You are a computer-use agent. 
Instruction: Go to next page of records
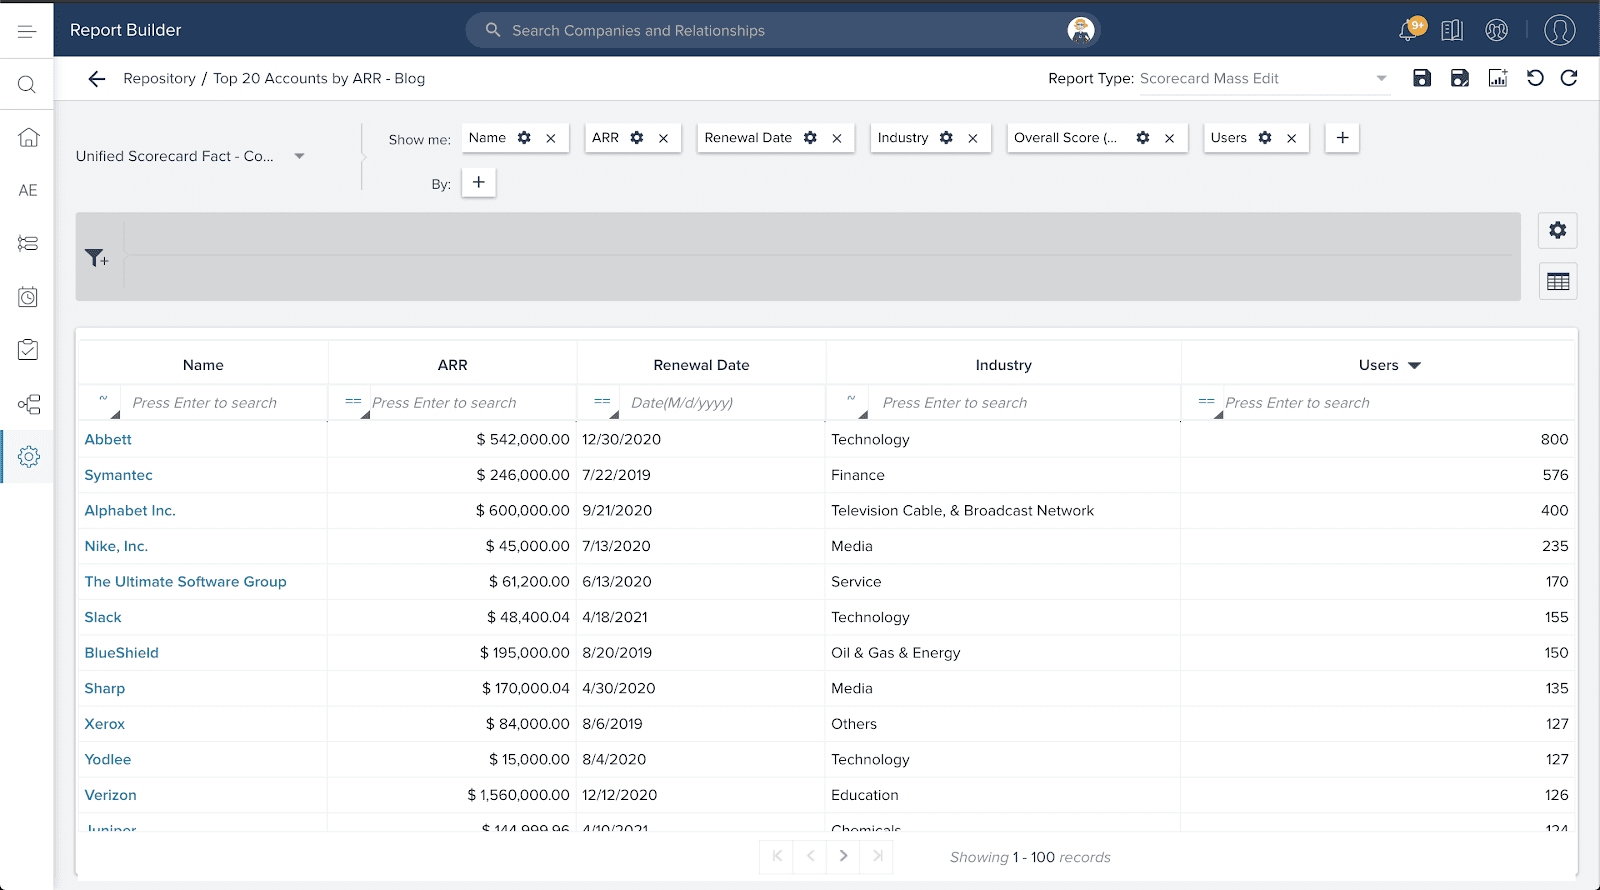click(x=843, y=856)
